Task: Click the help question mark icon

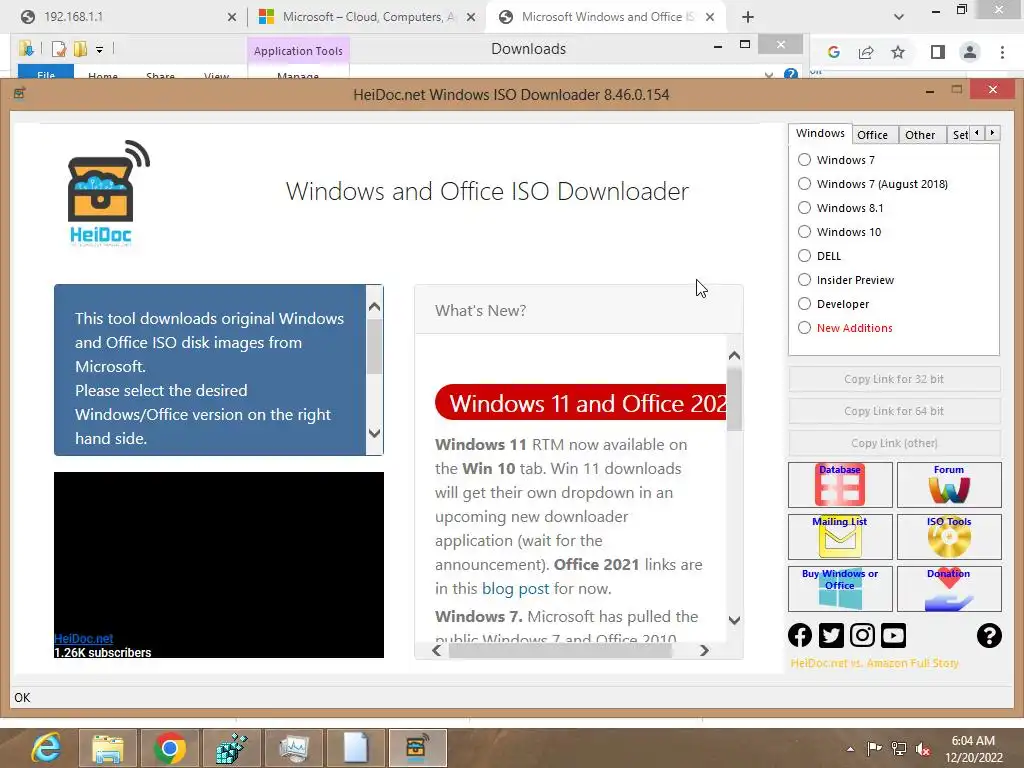Action: click(989, 635)
